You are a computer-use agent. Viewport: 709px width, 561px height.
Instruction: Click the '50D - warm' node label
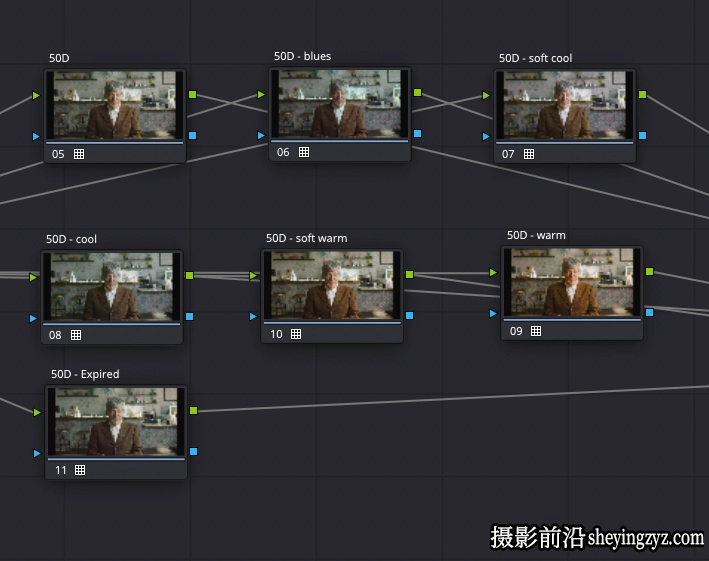536,235
